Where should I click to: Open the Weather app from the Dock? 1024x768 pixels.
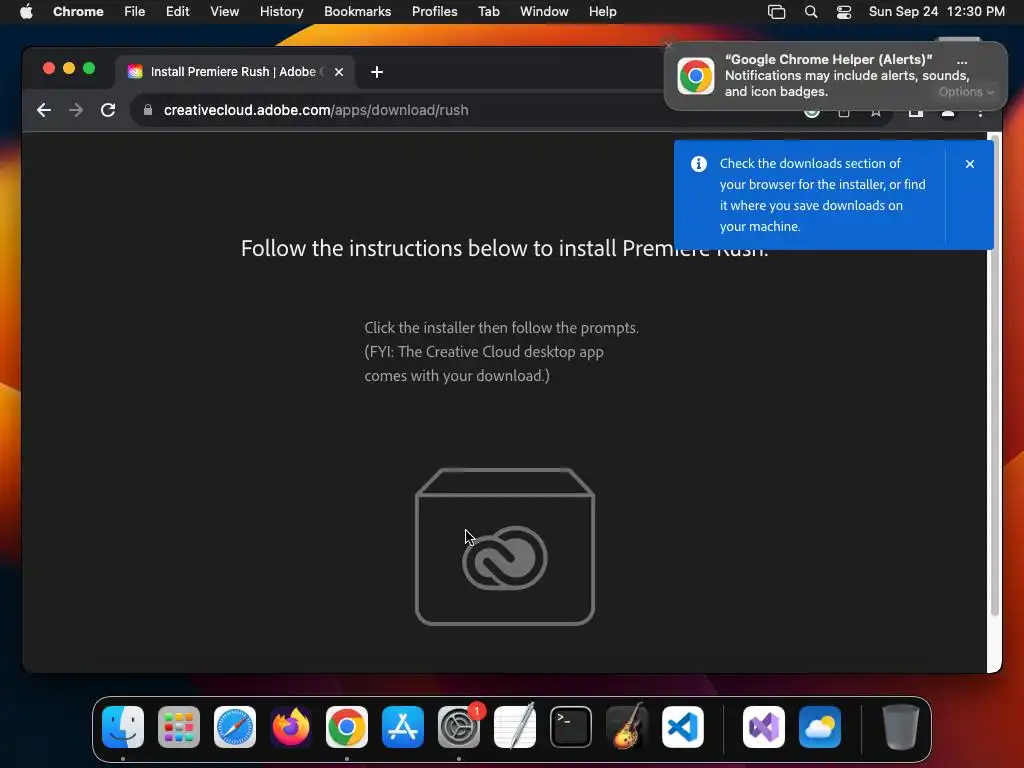point(820,727)
